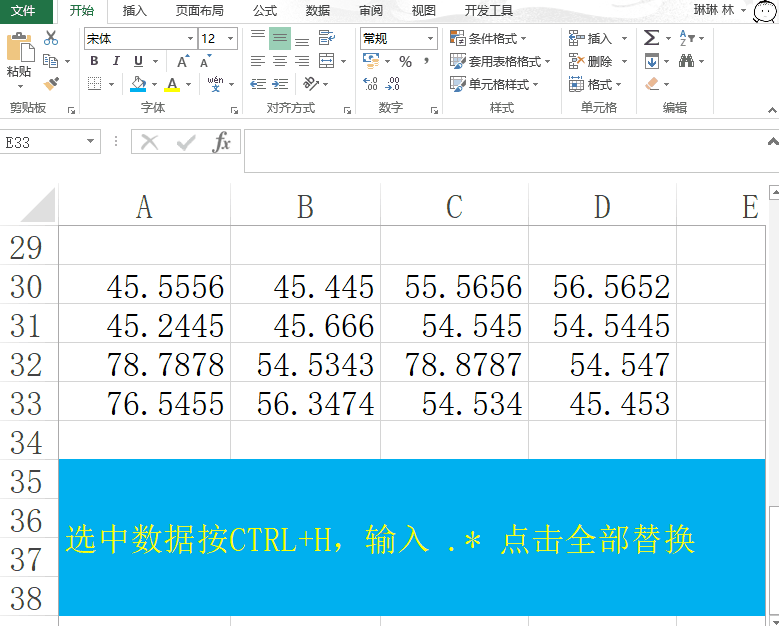This screenshot has height=626, width=779.
Task: Click Merge and Center icon
Action: point(326,61)
